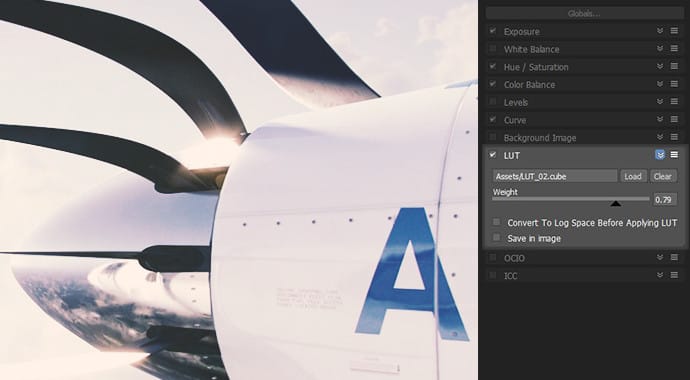
Task: Enable the White Balance checkbox
Action: point(492,48)
